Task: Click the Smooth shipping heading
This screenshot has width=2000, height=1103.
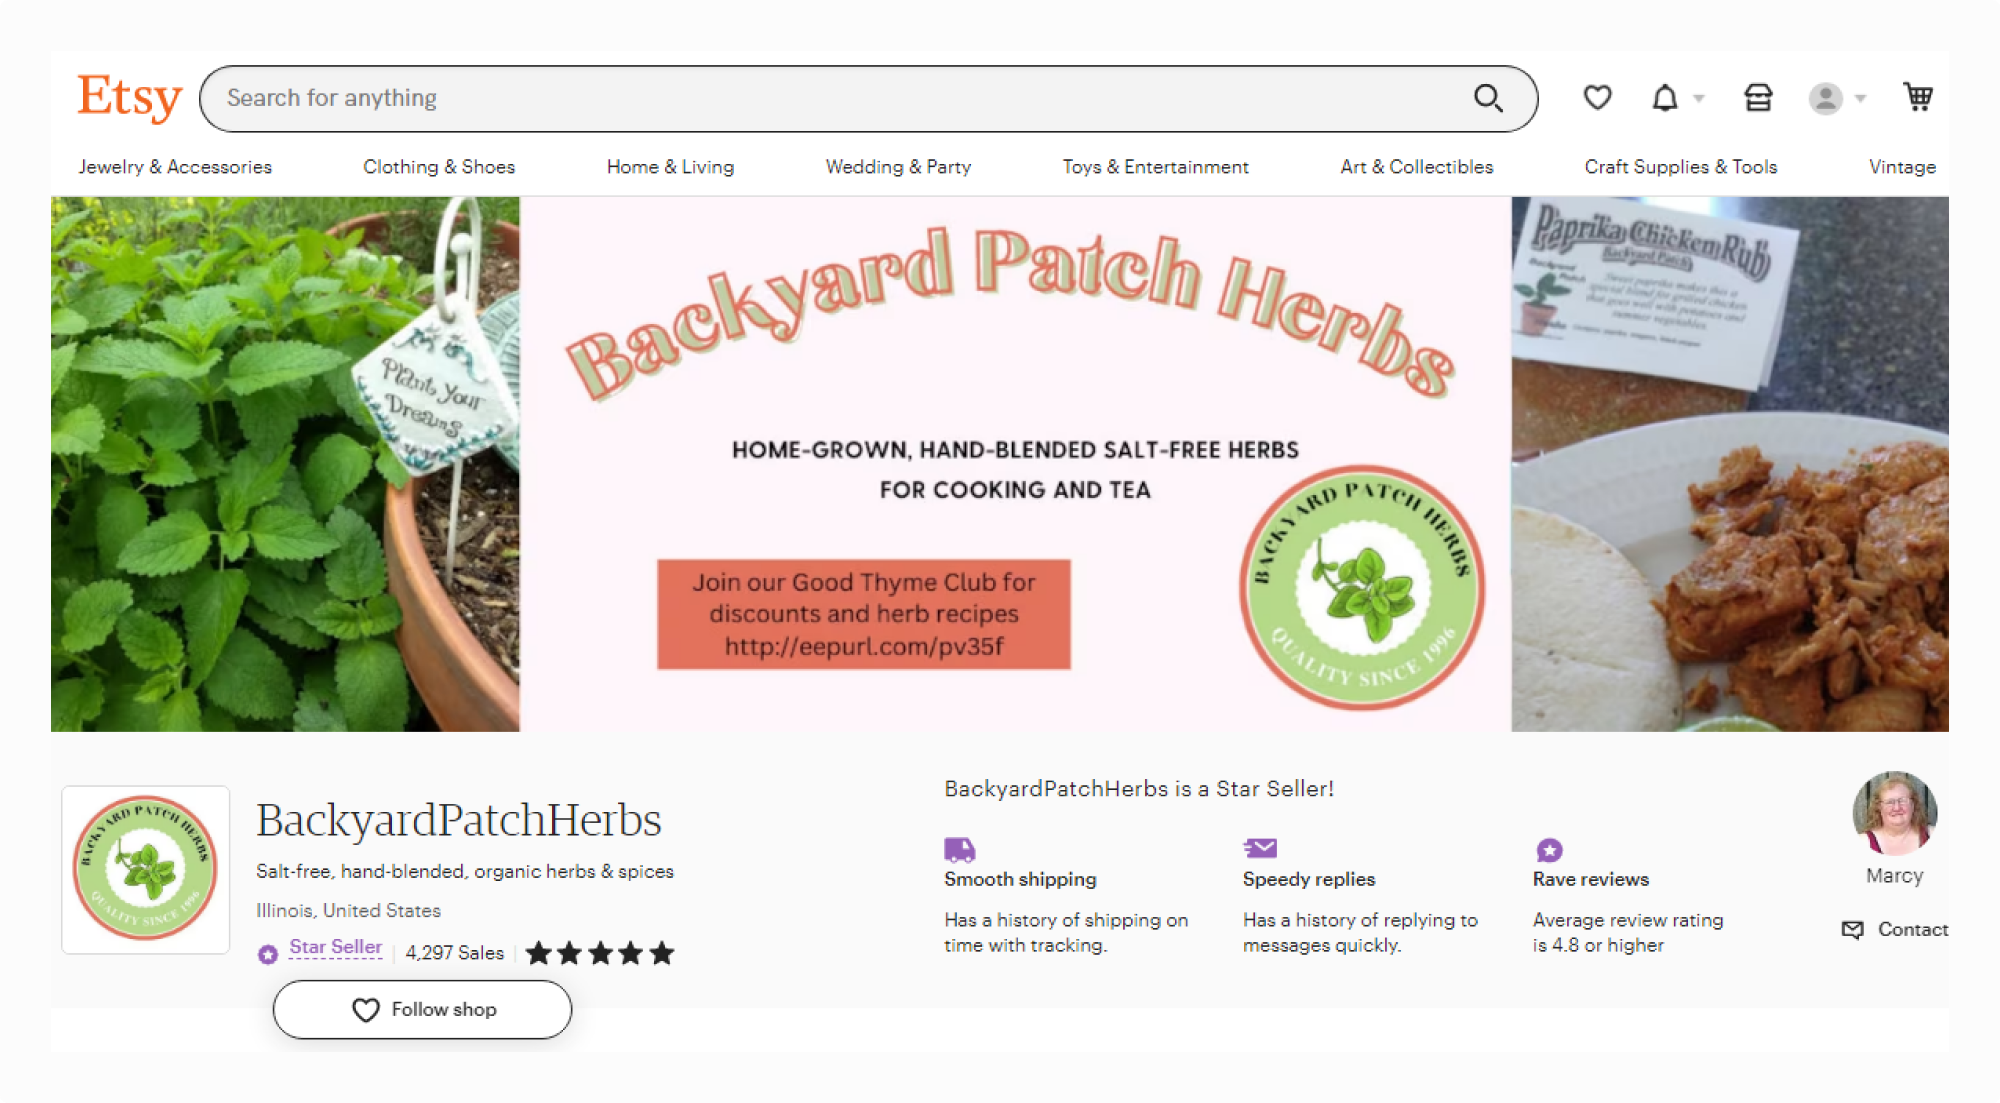Action: click(1020, 879)
